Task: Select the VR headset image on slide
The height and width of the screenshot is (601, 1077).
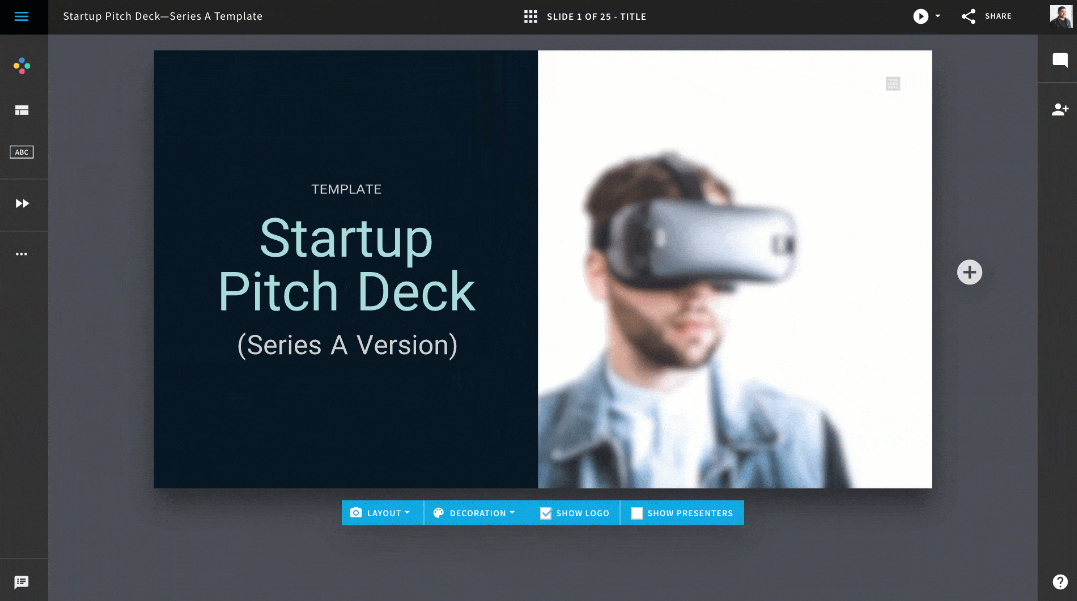Action: (735, 269)
